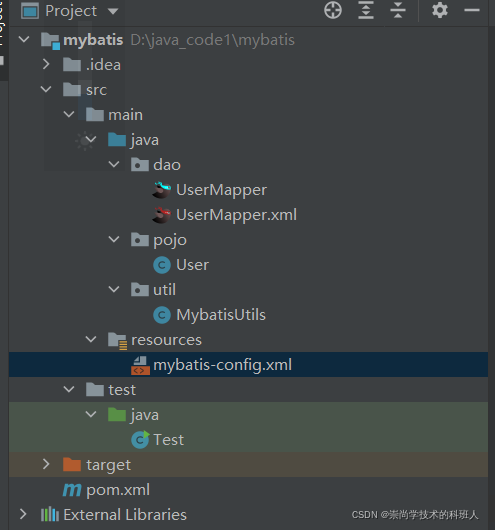Expand the .idea folder

pyautogui.click(x=46, y=64)
